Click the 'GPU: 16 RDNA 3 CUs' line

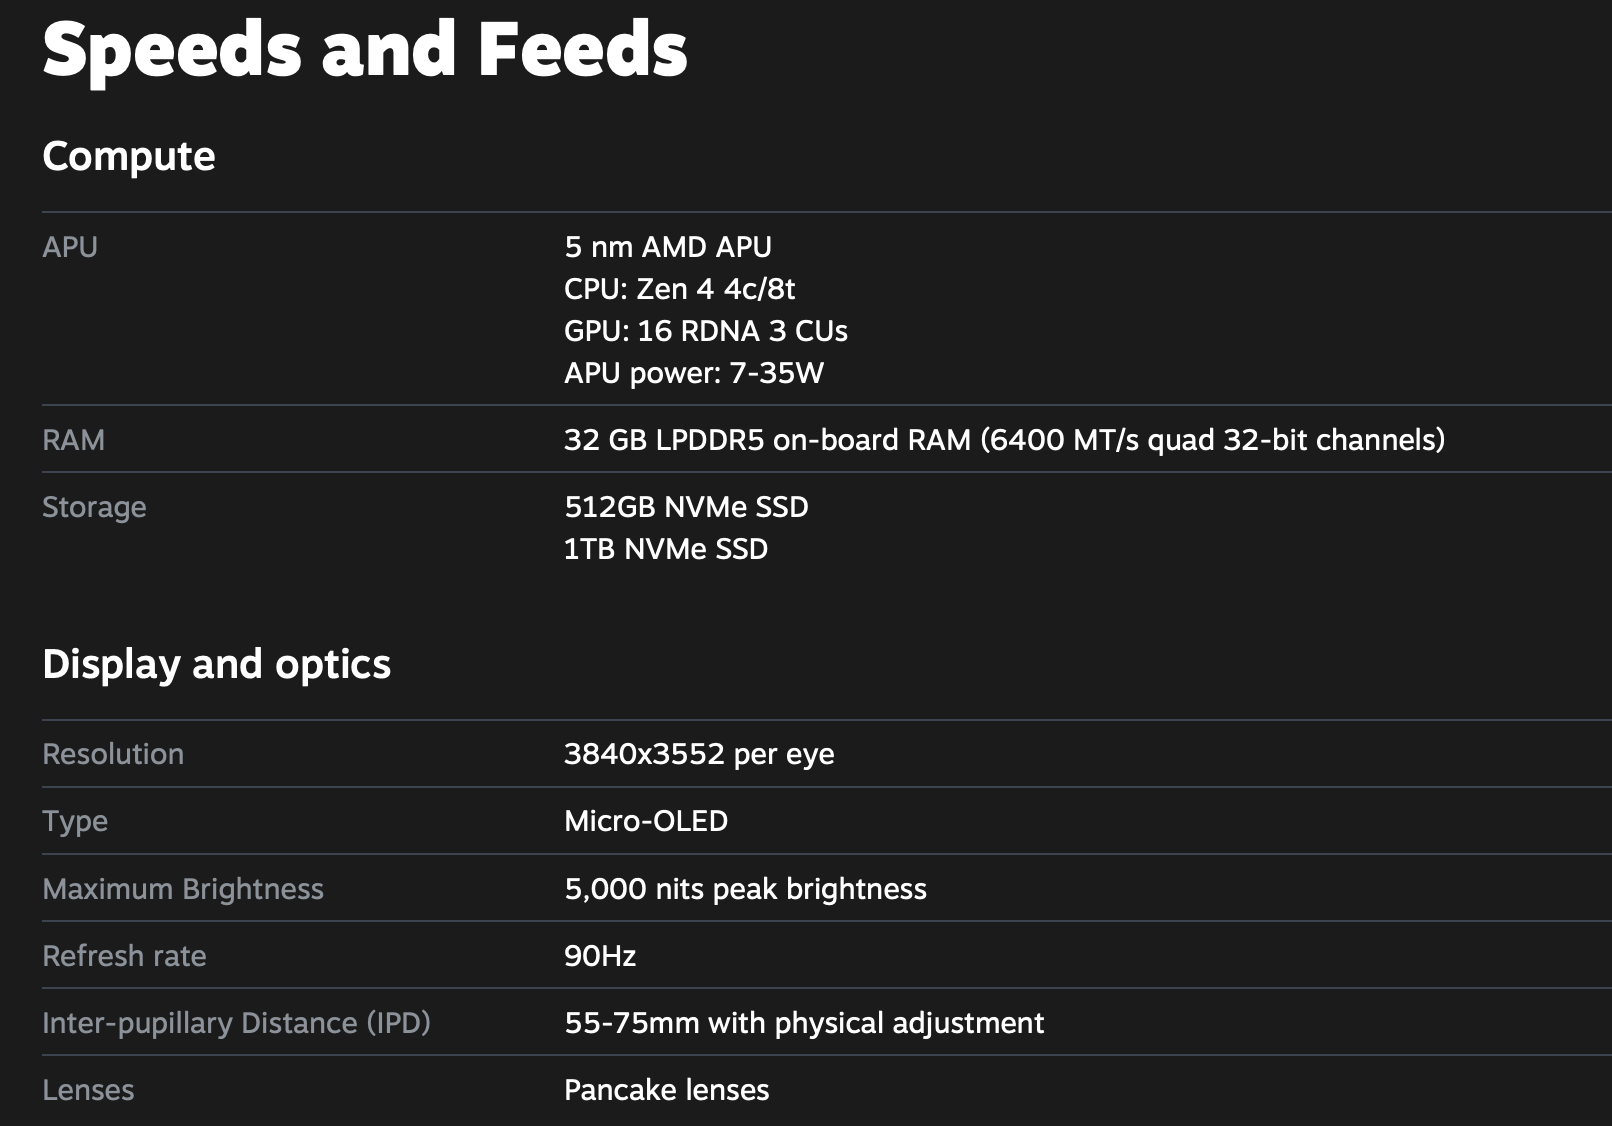705,331
